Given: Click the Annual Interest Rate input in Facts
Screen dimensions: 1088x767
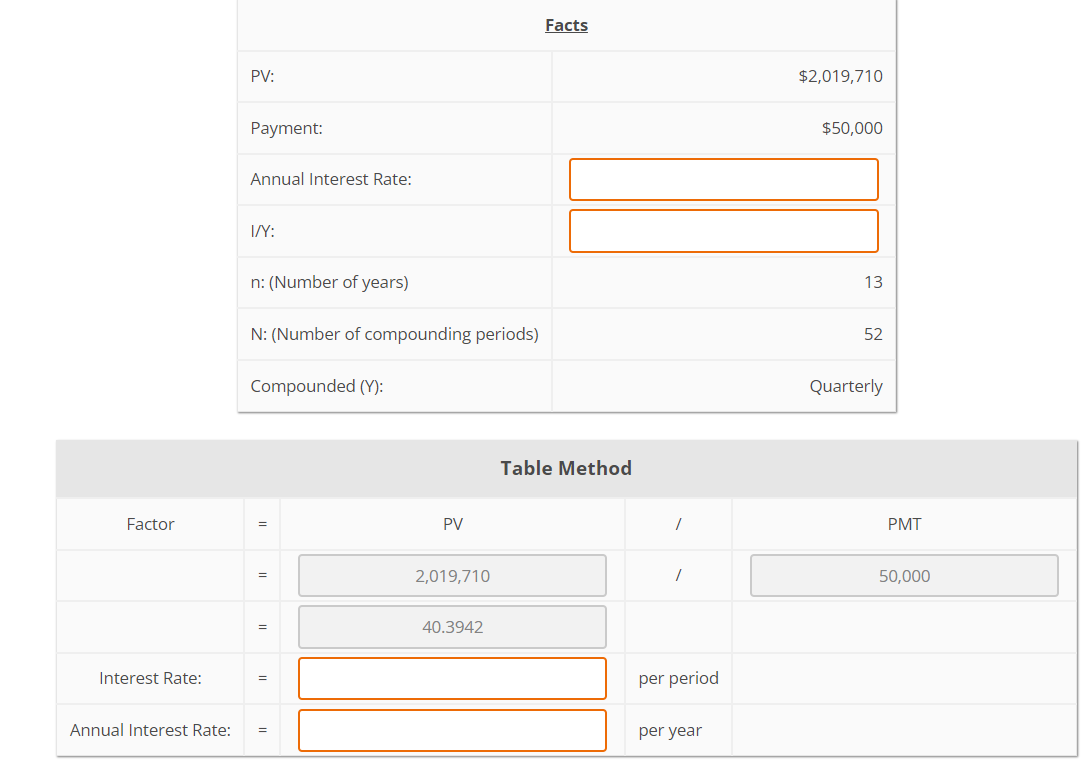Looking at the screenshot, I should pos(723,180).
